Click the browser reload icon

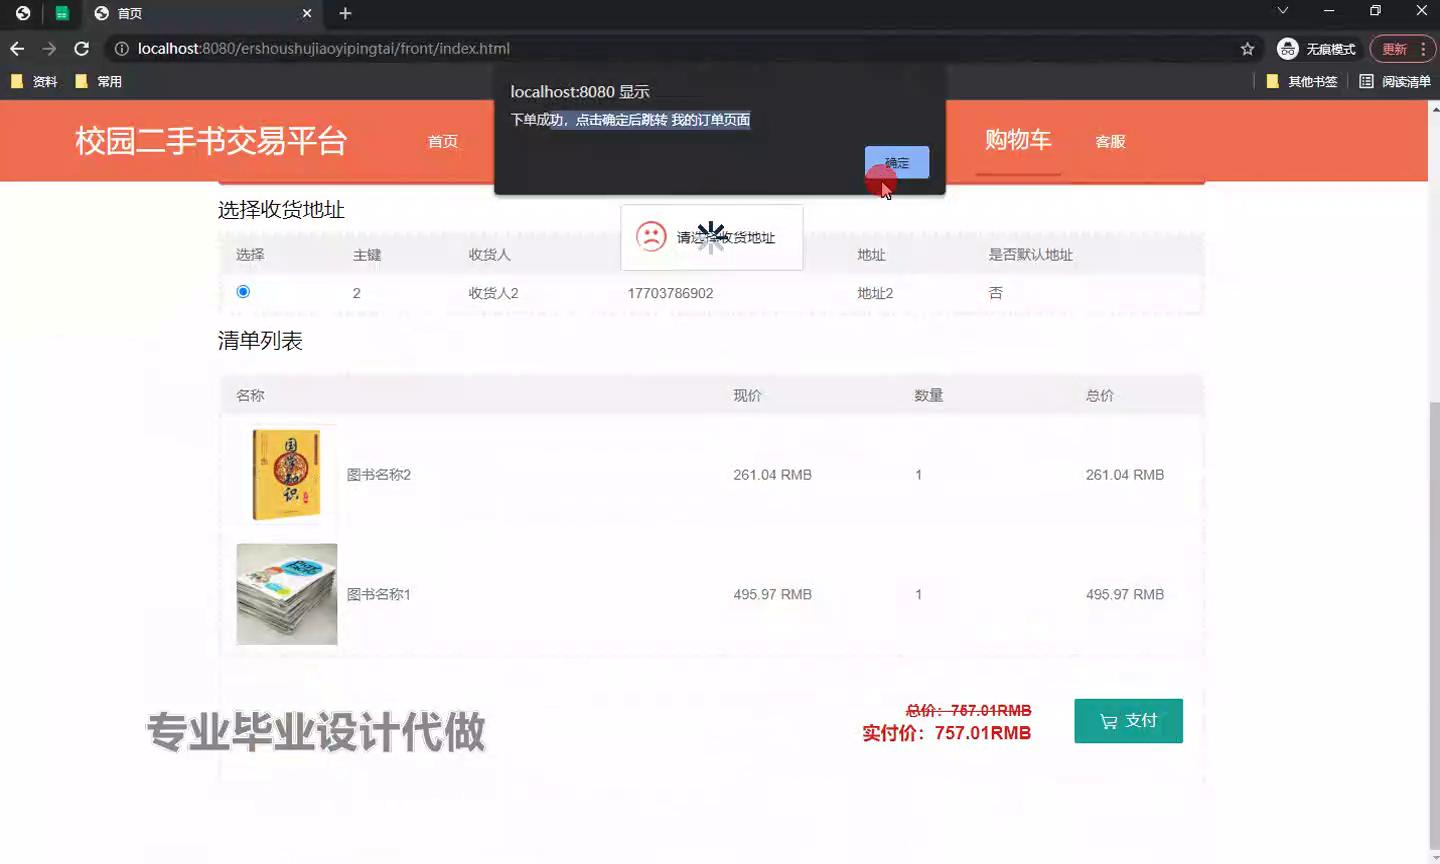point(81,48)
